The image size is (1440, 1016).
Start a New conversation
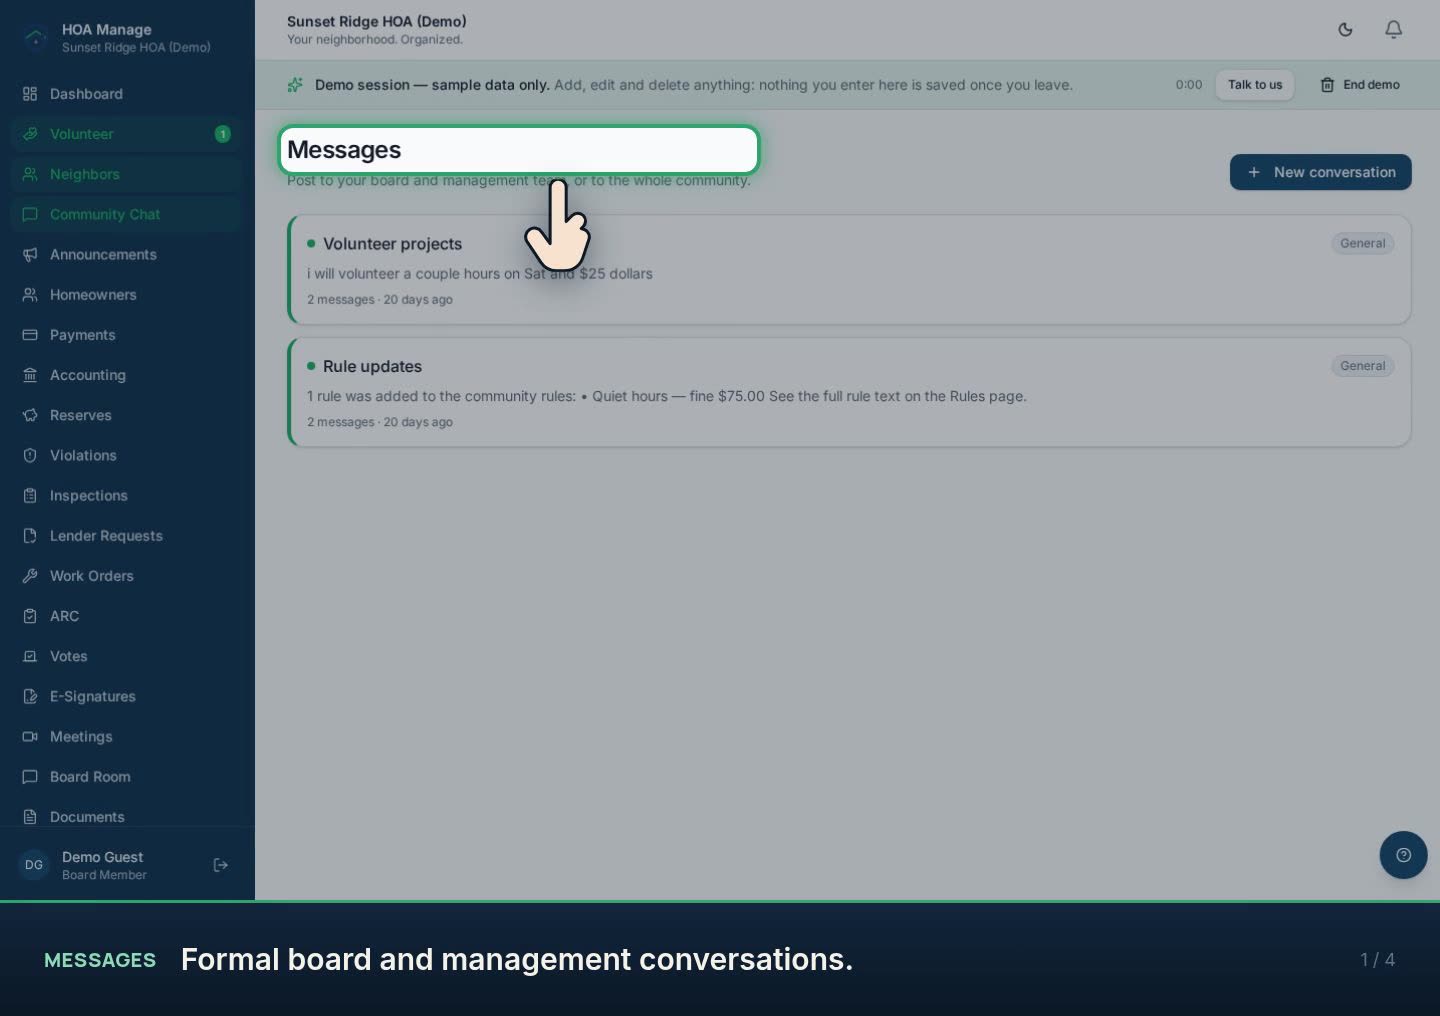[x=1320, y=172]
